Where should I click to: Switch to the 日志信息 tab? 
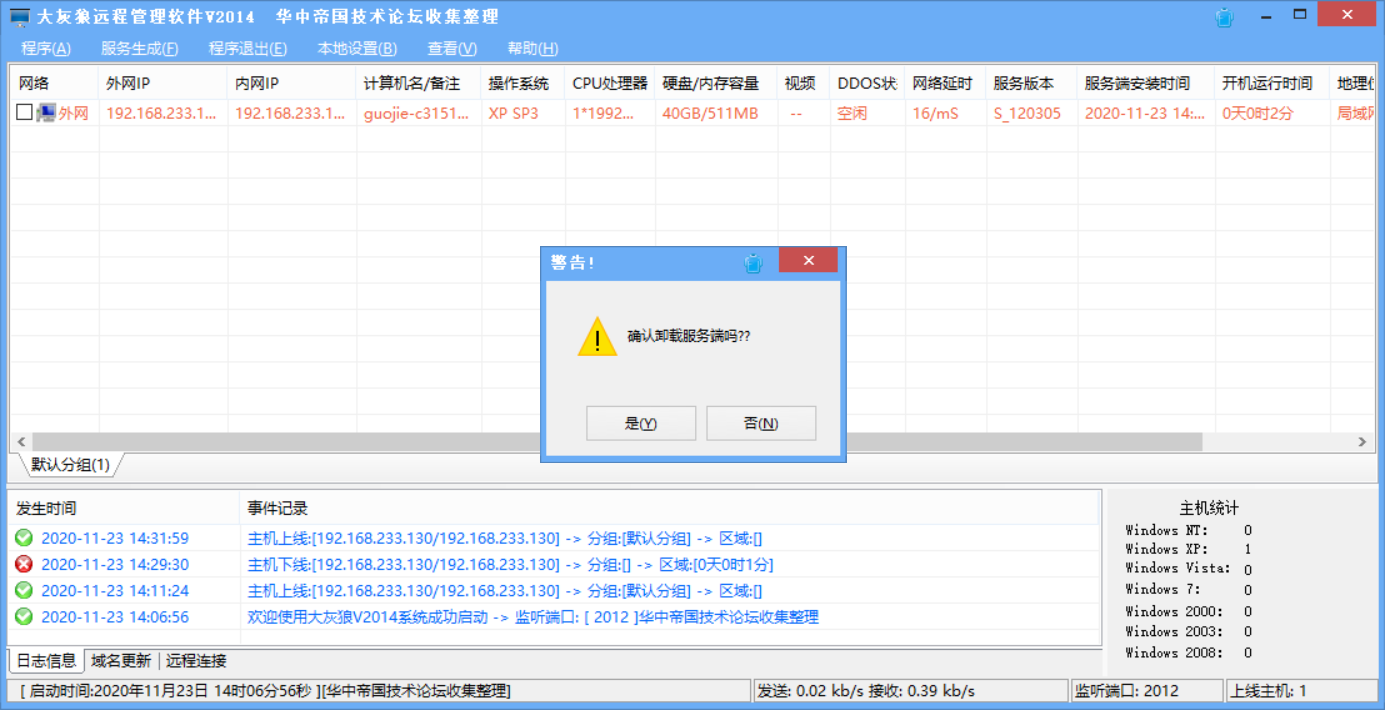(x=46, y=661)
